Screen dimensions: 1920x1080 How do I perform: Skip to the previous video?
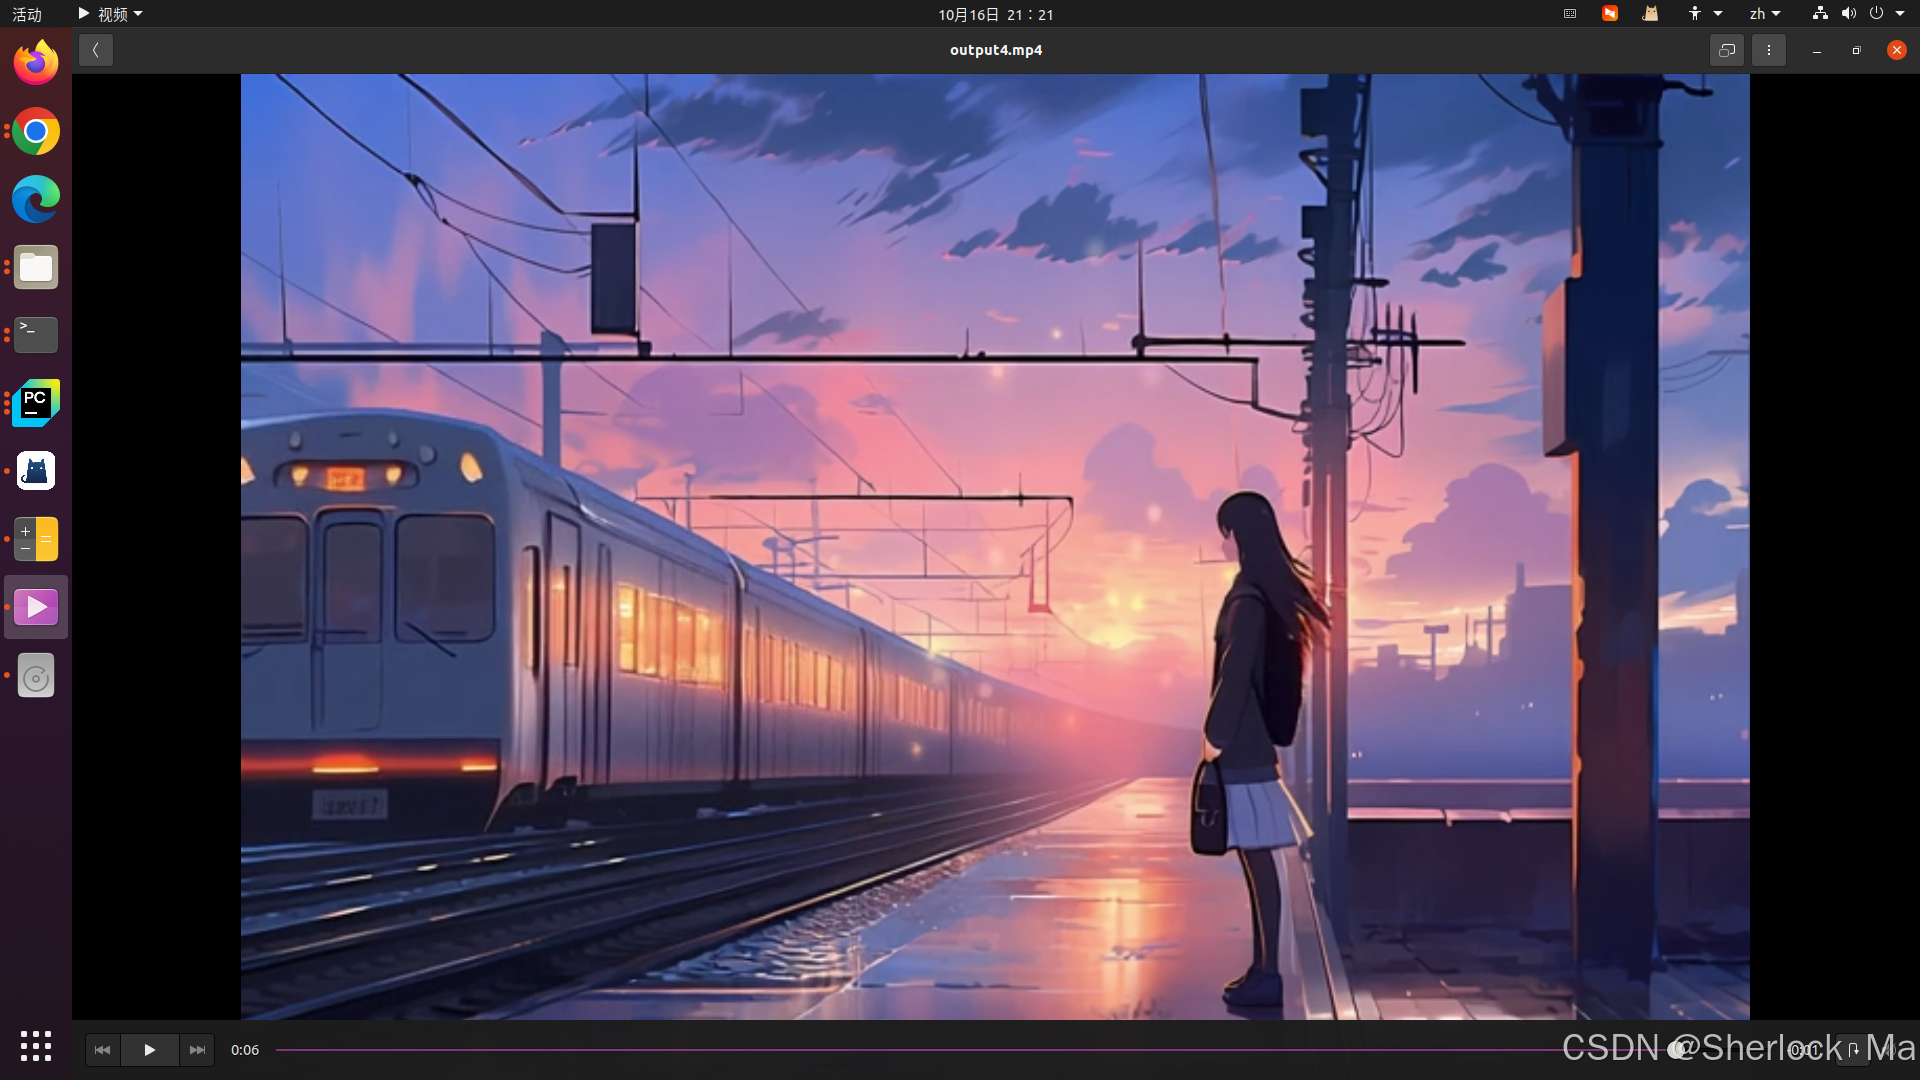coord(102,1050)
